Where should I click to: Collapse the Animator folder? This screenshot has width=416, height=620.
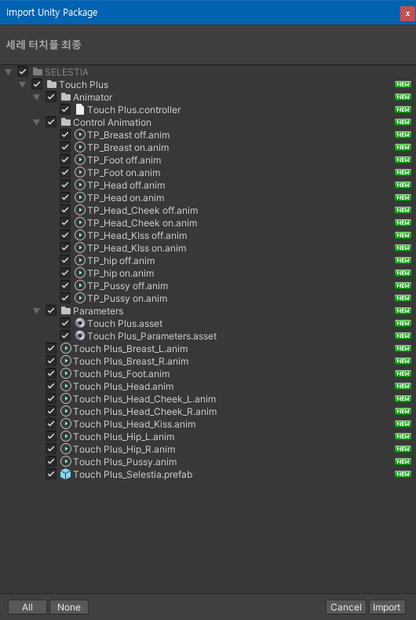(x=37, y=97)
